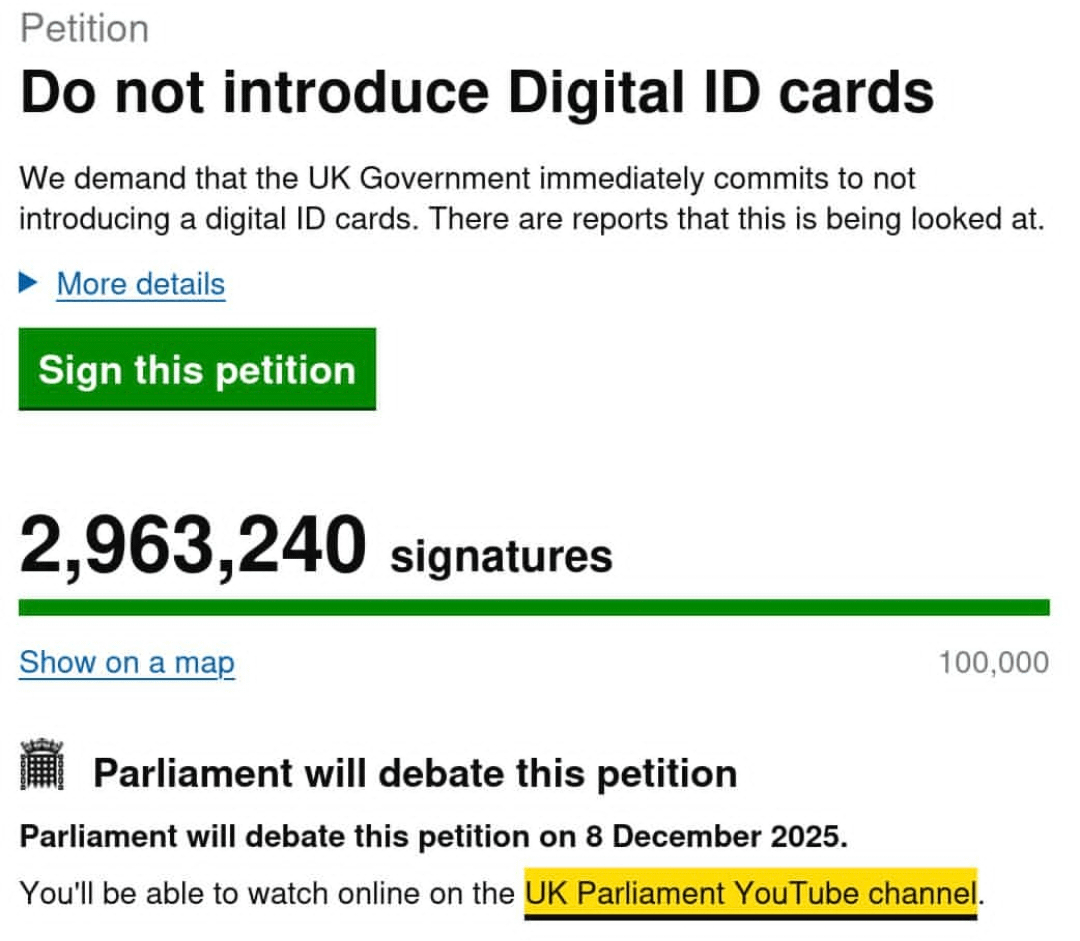
Task: Click the Parliament will debate this petition heading
Action: pyautogui.click(x=415, y=773)
